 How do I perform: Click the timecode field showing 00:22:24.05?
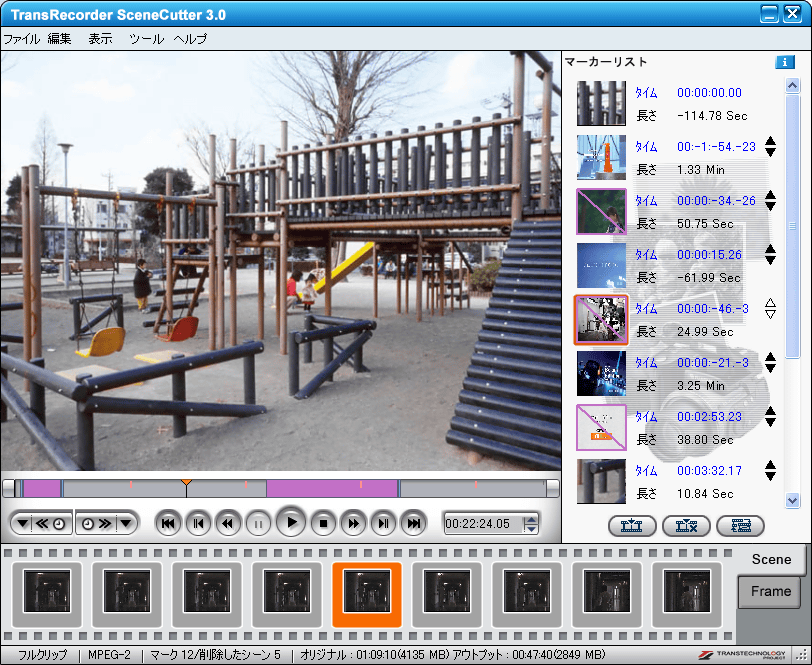484,524
